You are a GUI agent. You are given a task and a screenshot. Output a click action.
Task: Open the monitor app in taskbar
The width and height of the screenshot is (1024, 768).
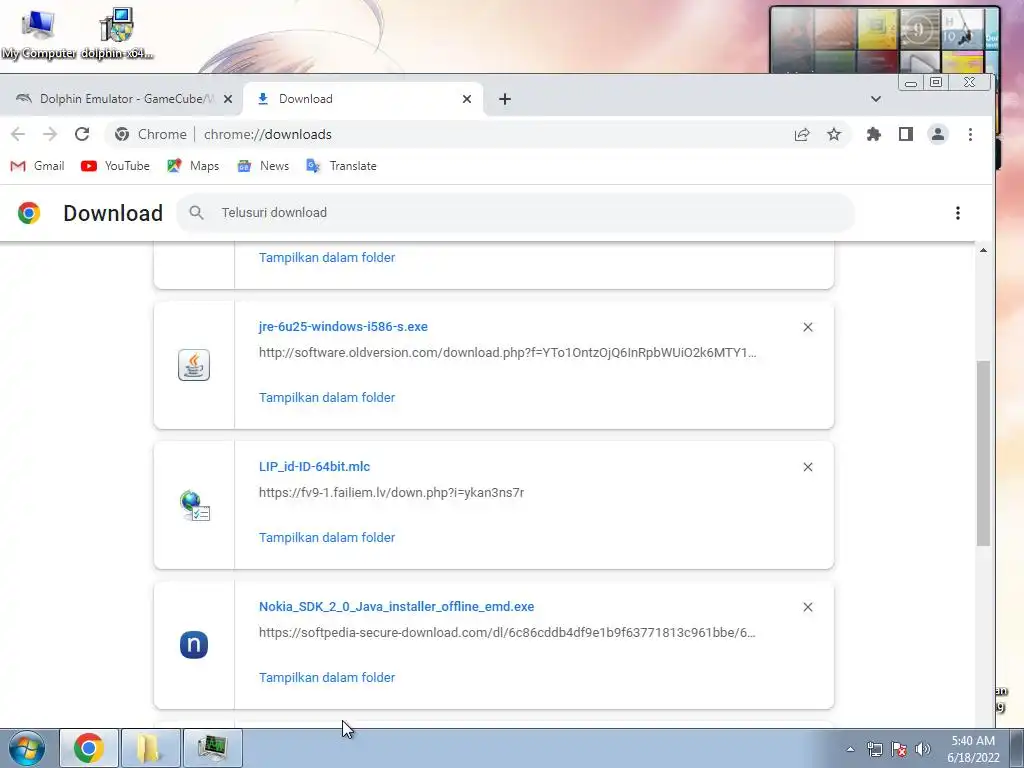tap(212, 748)
